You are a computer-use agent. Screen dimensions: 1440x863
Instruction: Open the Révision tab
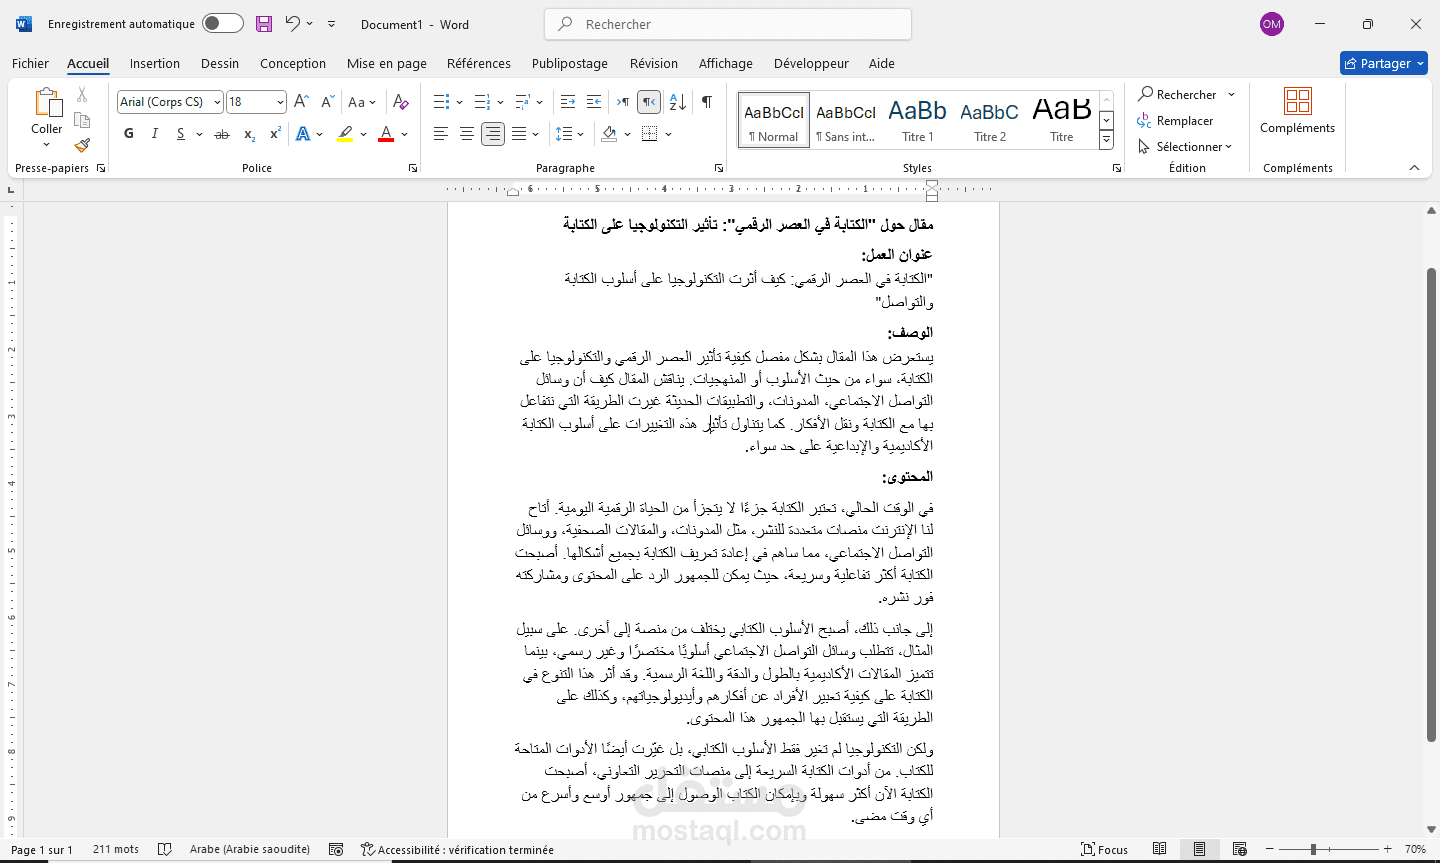point(654,63)
